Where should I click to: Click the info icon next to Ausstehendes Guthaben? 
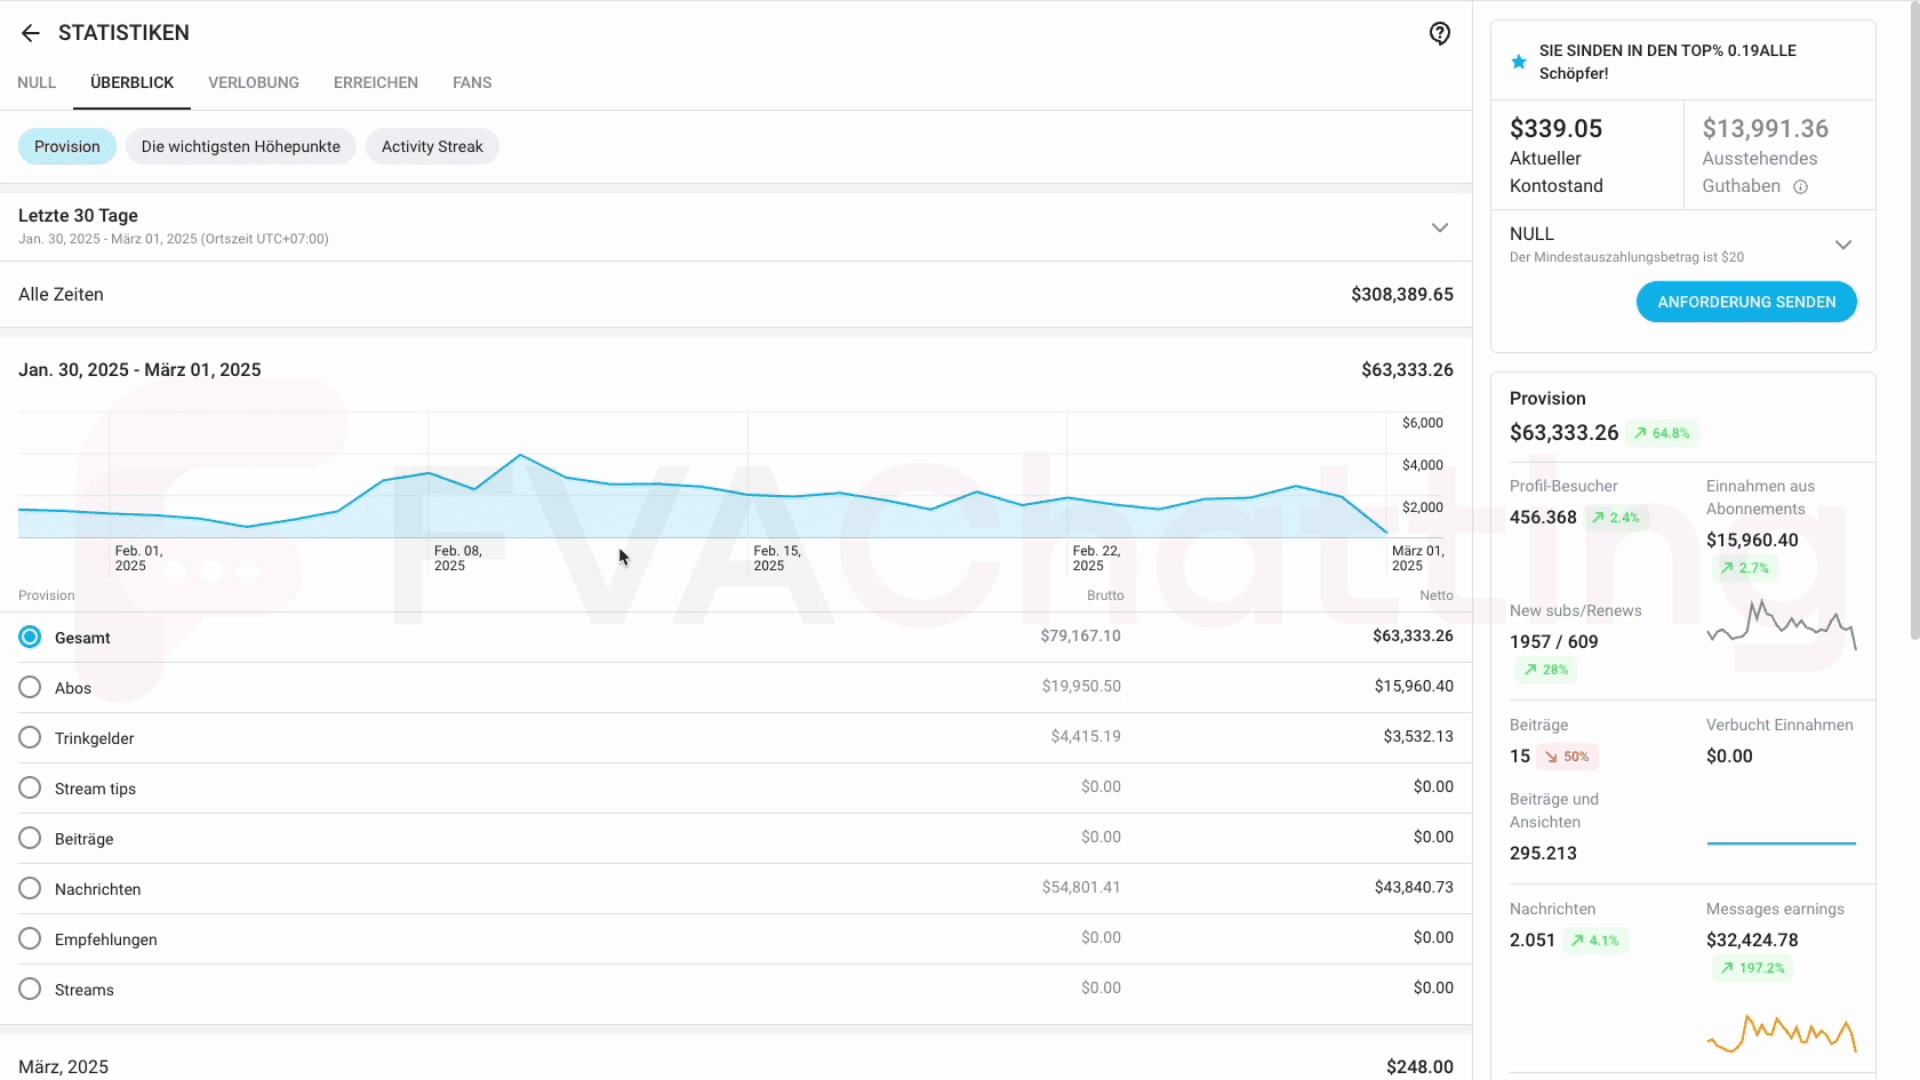(1800, 187)
